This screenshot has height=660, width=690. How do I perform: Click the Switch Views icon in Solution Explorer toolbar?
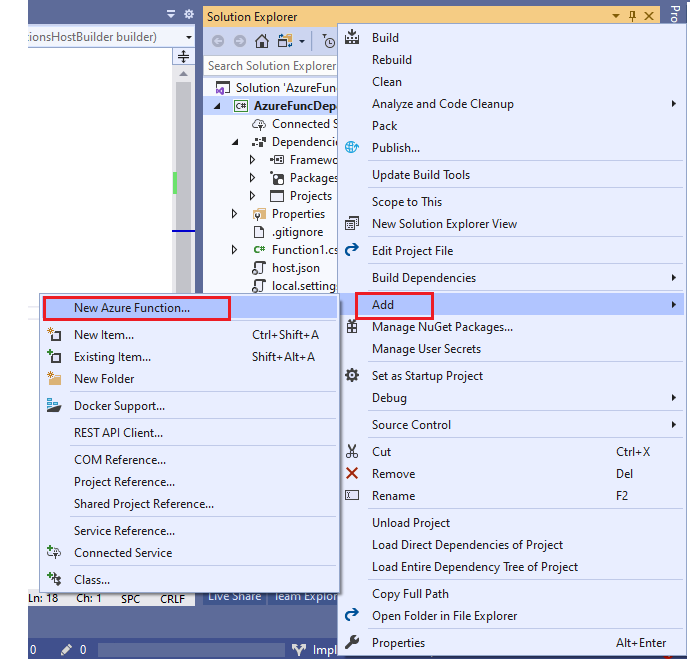coord(285,41)
